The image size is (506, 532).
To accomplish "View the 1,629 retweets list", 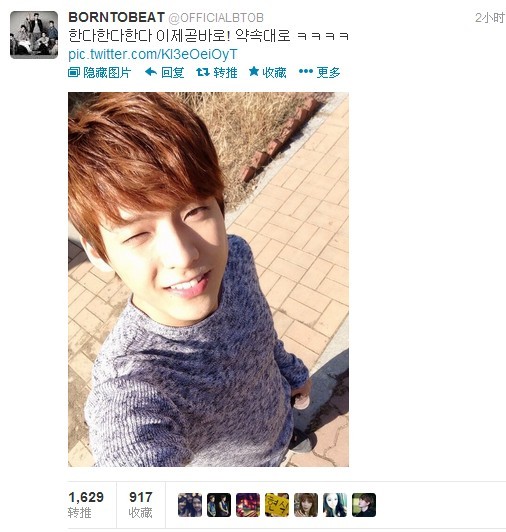I will click(86, 505).
